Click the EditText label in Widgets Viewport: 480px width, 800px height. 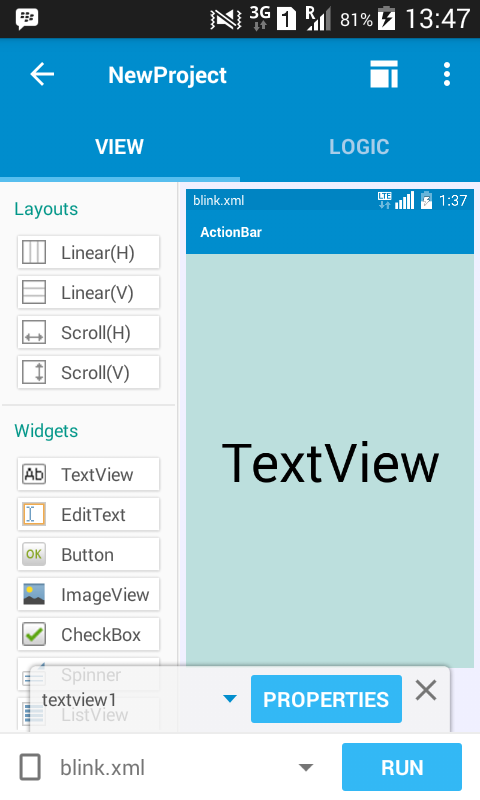coord(93,515)
